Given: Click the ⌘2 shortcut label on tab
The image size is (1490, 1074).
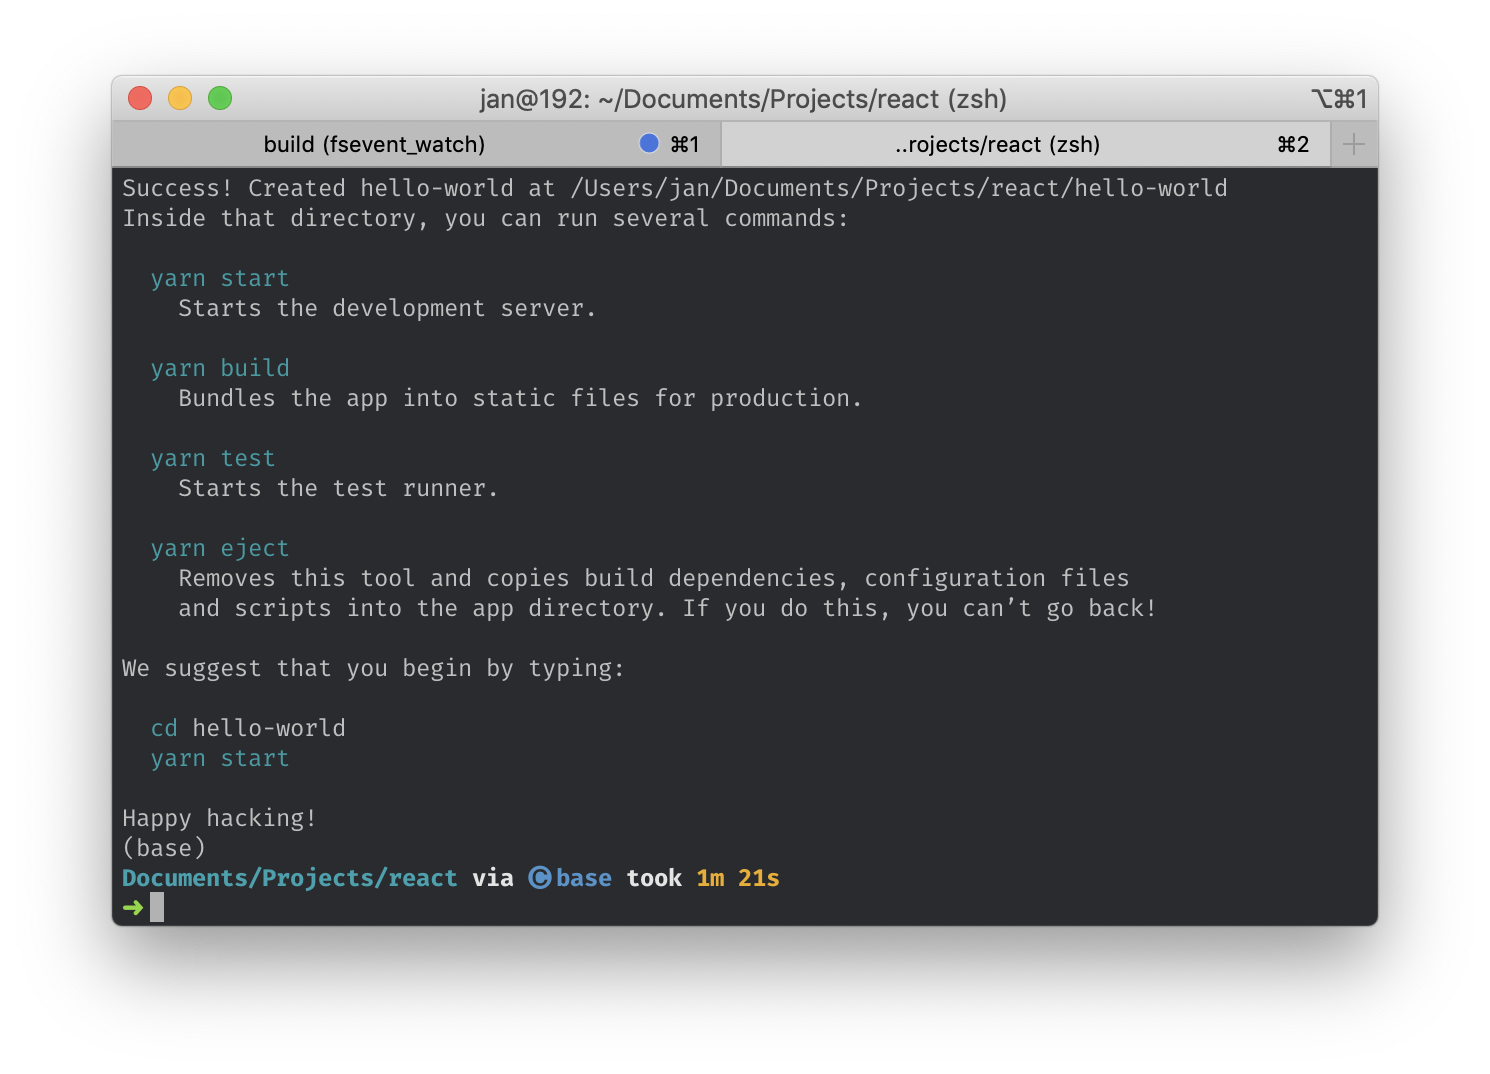Looking at the screenshot, I should click(x=1293, y=144).
